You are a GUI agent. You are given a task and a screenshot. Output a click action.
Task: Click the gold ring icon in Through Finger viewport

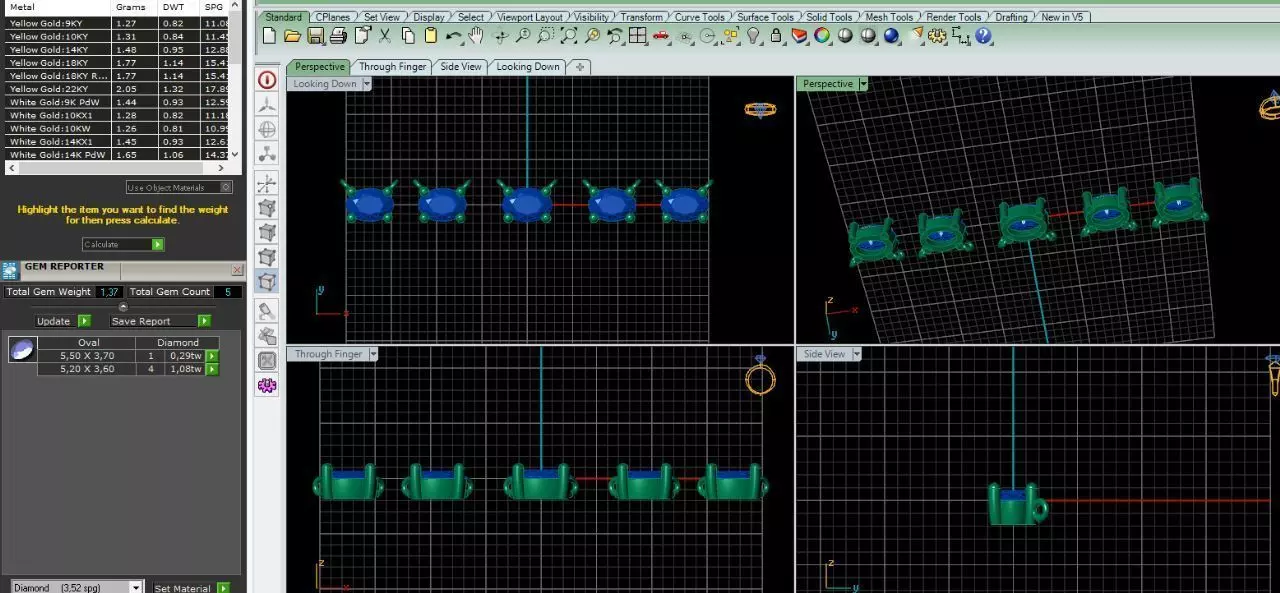pyautogui.click(x=761, y=377)
